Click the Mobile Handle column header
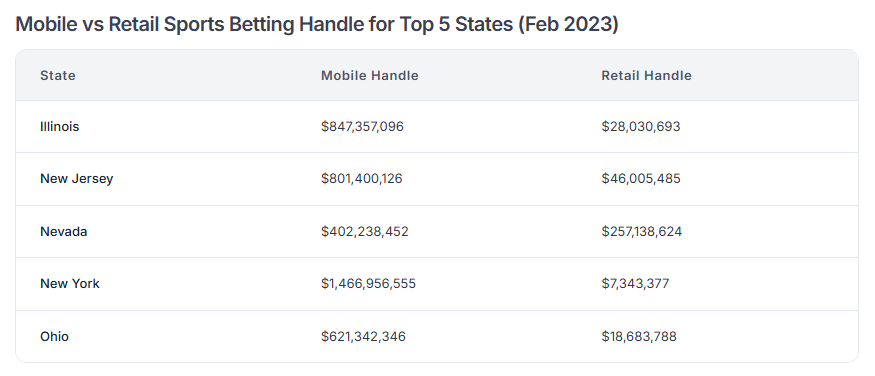 (369, 75)
